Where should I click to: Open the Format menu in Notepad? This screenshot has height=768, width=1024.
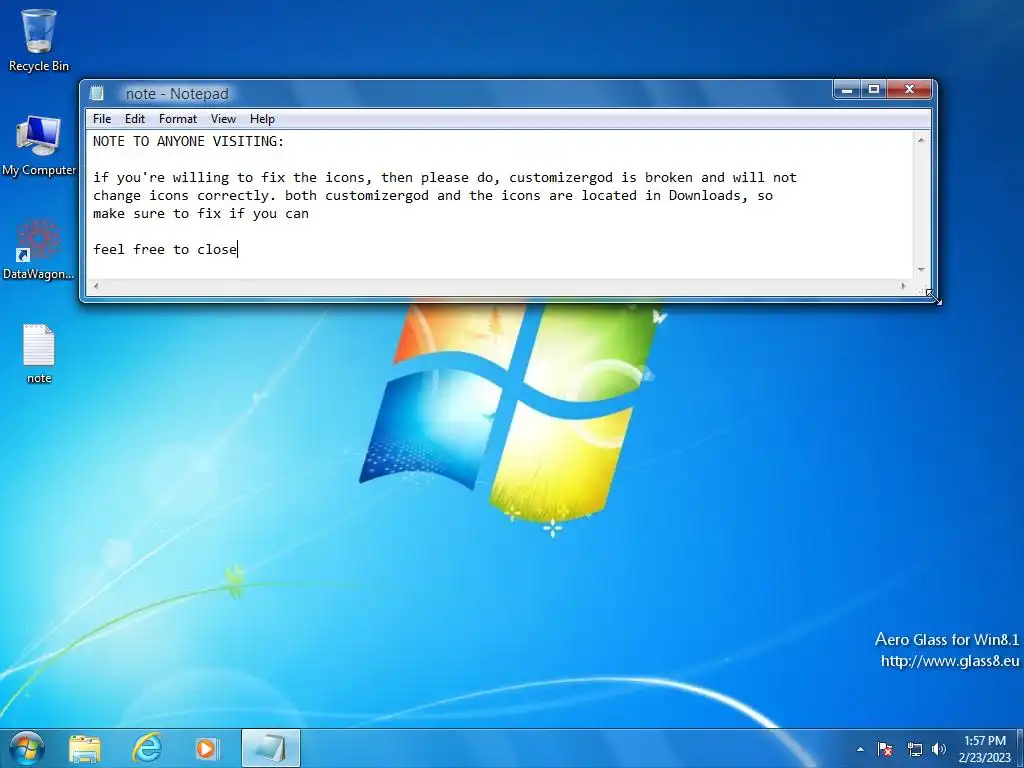pos(178,119)
